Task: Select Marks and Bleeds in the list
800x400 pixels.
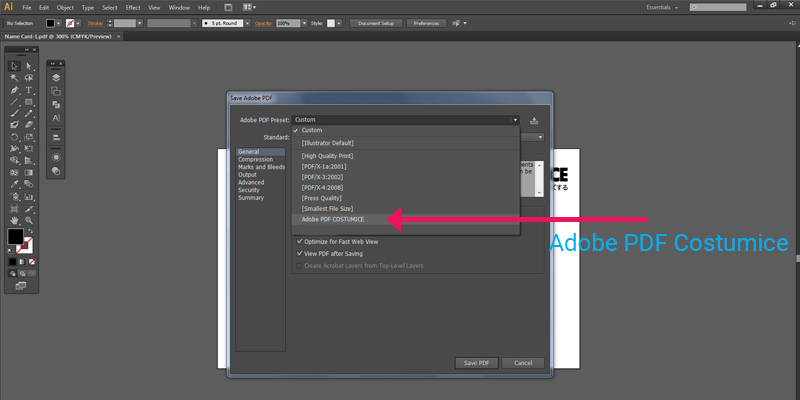Action: 261,167
